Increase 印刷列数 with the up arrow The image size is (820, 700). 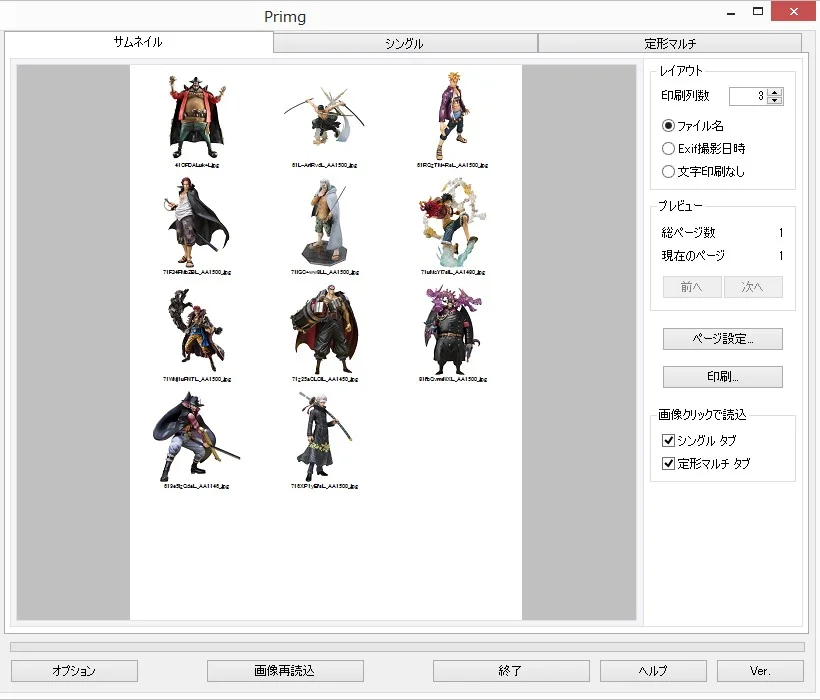click(x=775, y=92)
